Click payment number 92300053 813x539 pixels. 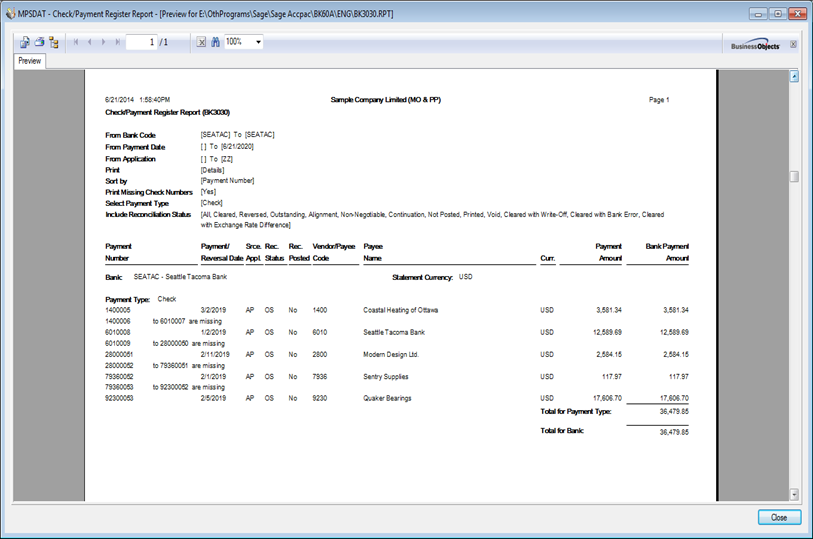pos(119,399)
